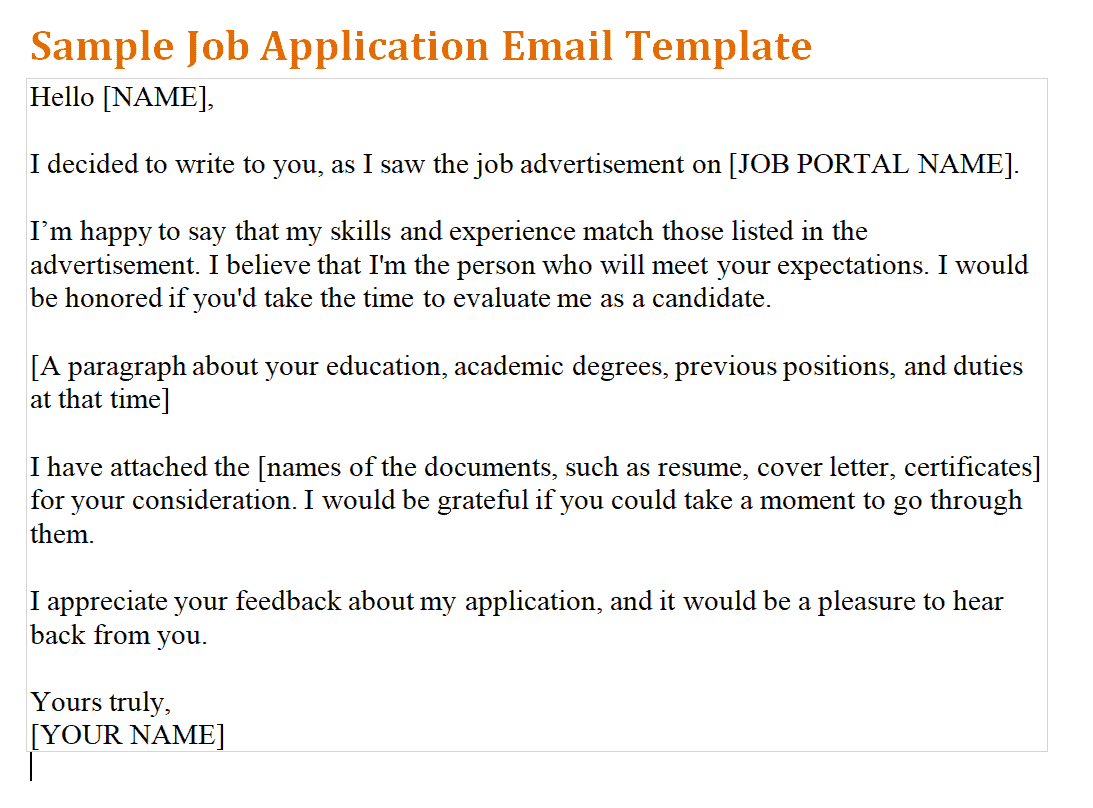The width and height of the screenshot is (1093, 808).
Task: Click the 'Sample Job Application Email Template' heading
Action: click(x=421, y=47)
